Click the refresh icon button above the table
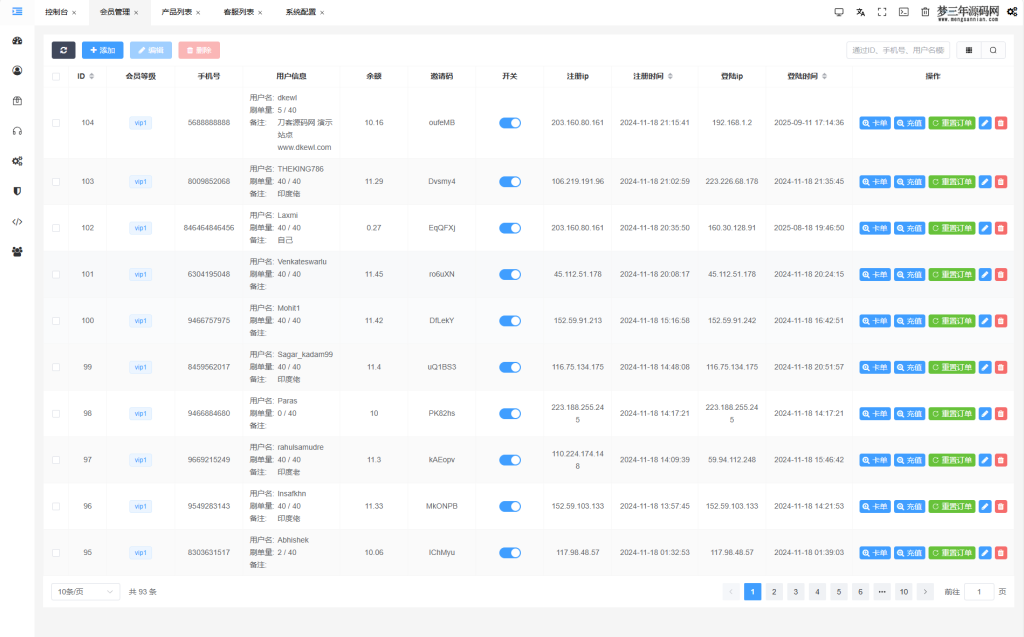The height and width of the screenshot is (637, 1024). pyautogui.click(x=64, y=50)
